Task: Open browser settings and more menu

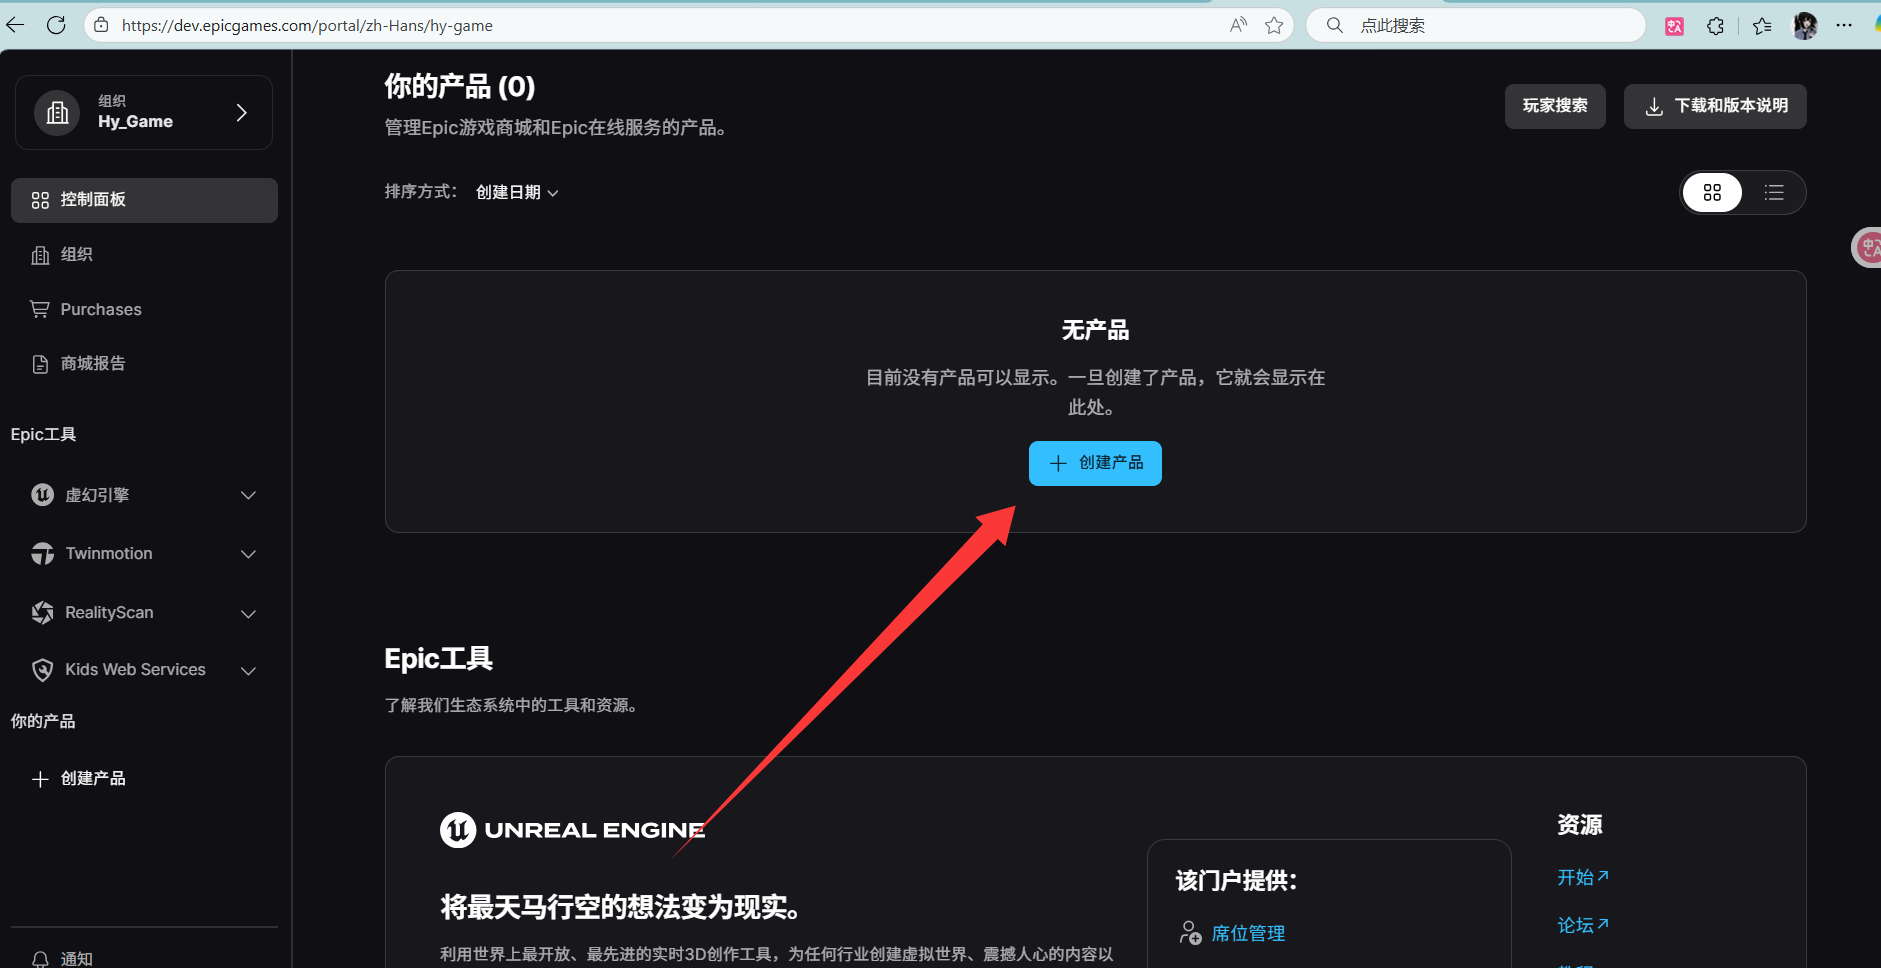Action: (x=1844, y=26)
